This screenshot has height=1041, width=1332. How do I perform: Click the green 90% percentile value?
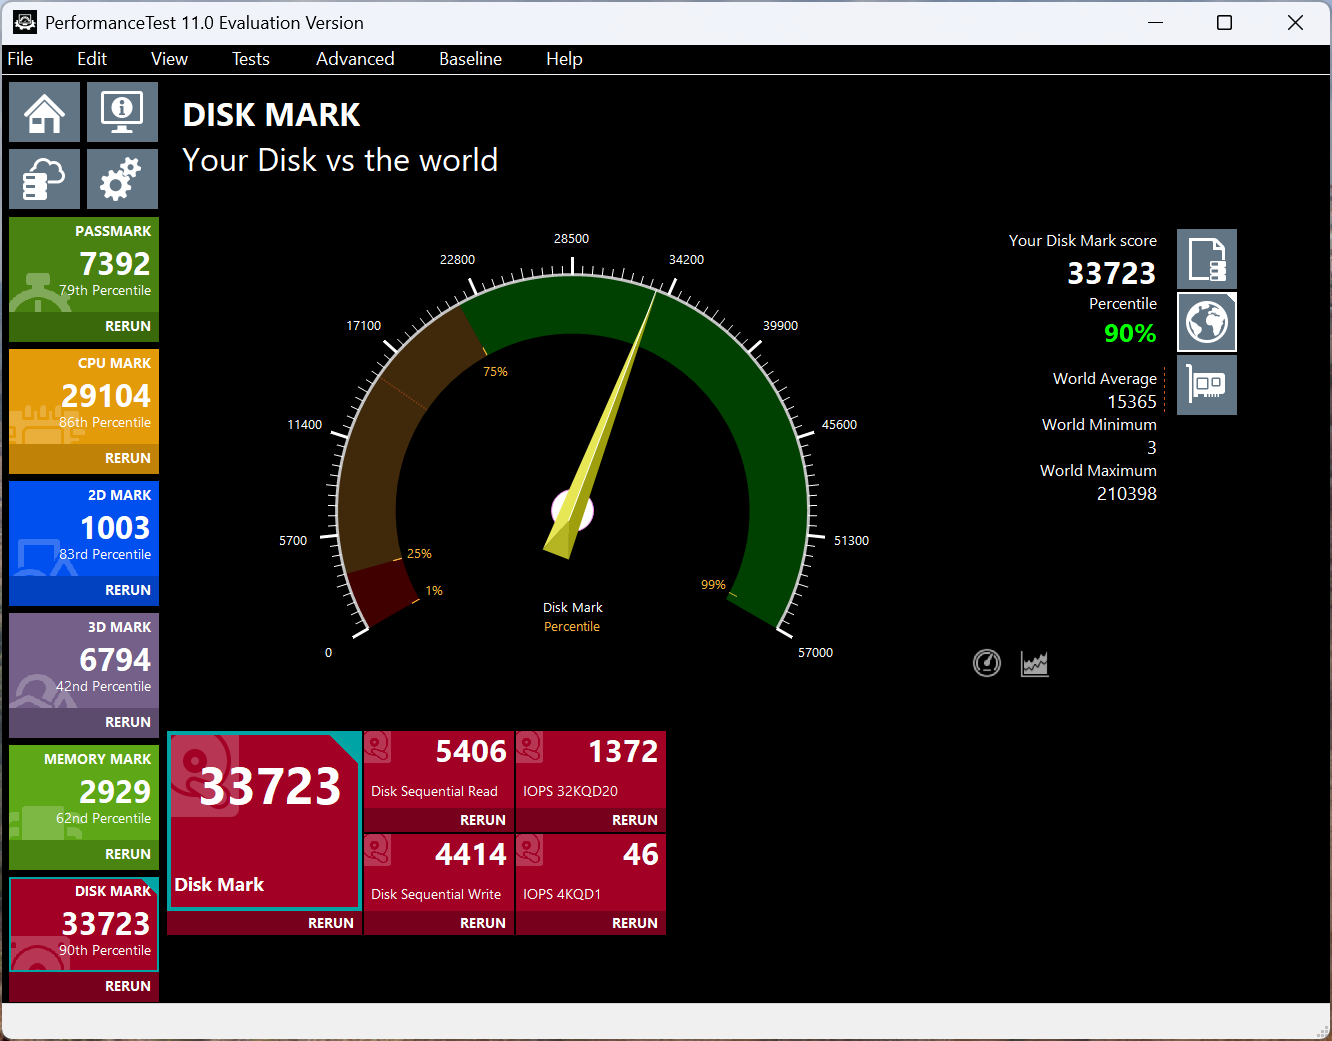[1130, 333]
